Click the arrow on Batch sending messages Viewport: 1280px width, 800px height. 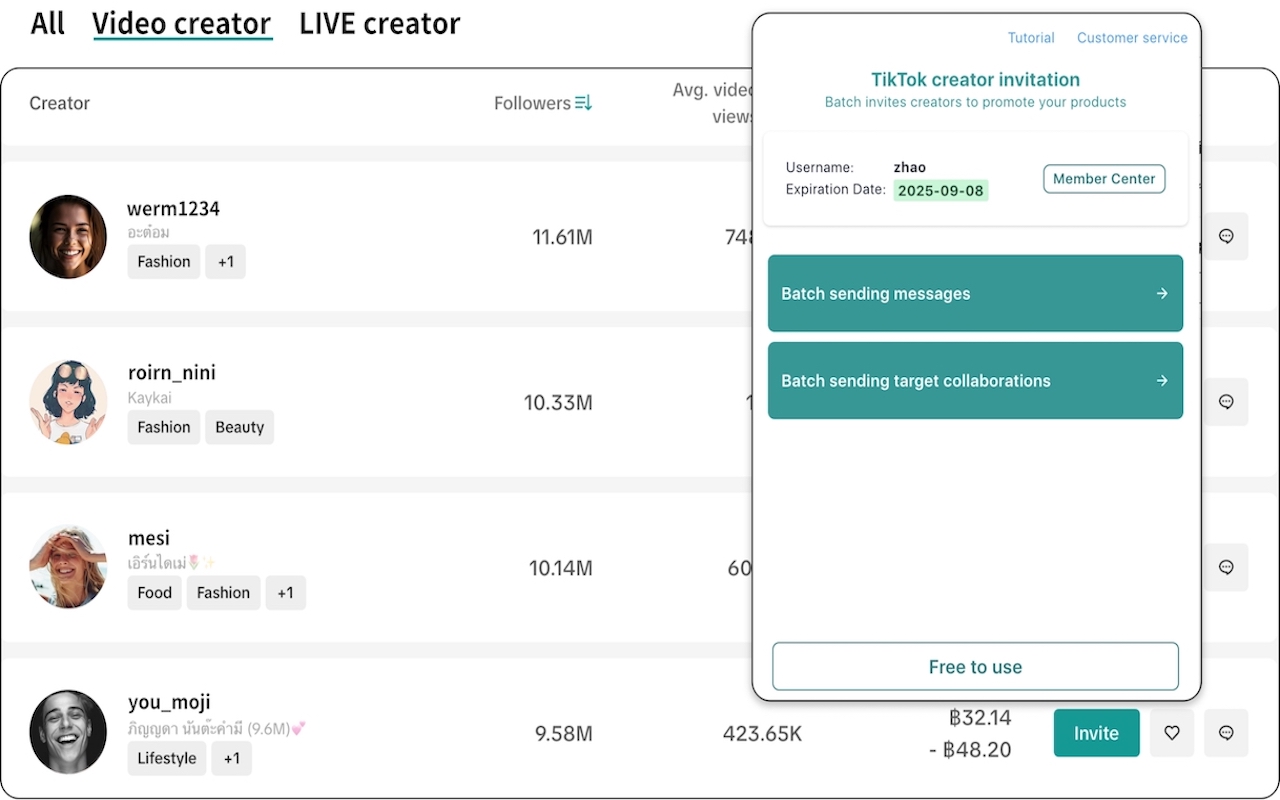click(x=1161, y=294)
